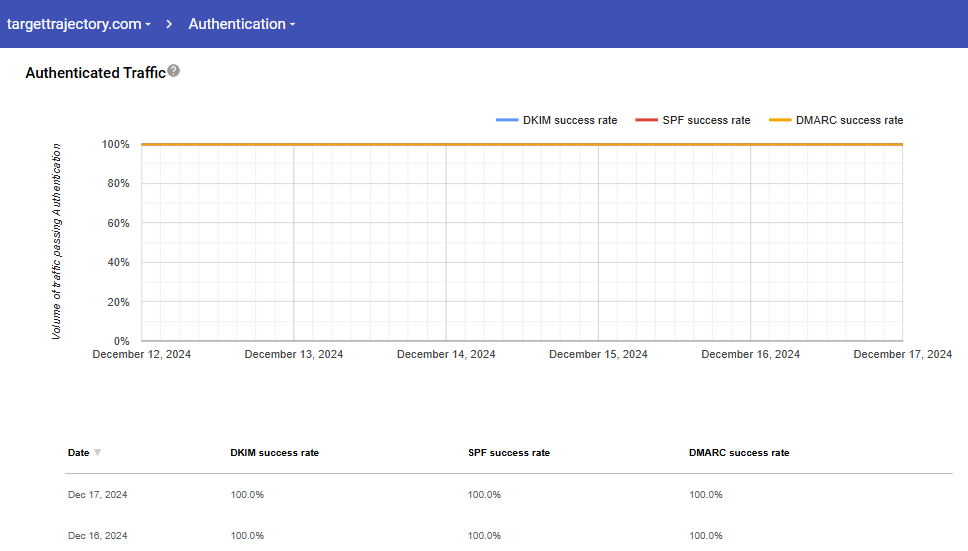
Task: Toggle the SPF success rate legend label
Action: coord(706,120)
